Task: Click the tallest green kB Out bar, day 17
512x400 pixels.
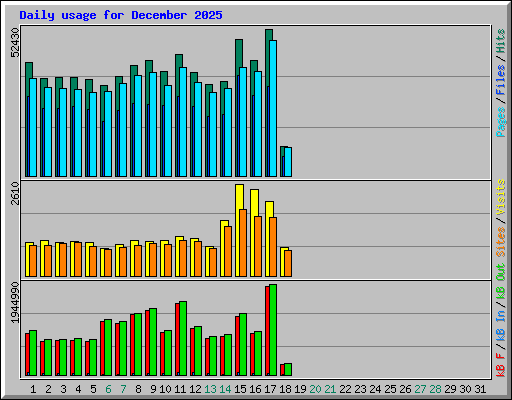Action: 273,330
